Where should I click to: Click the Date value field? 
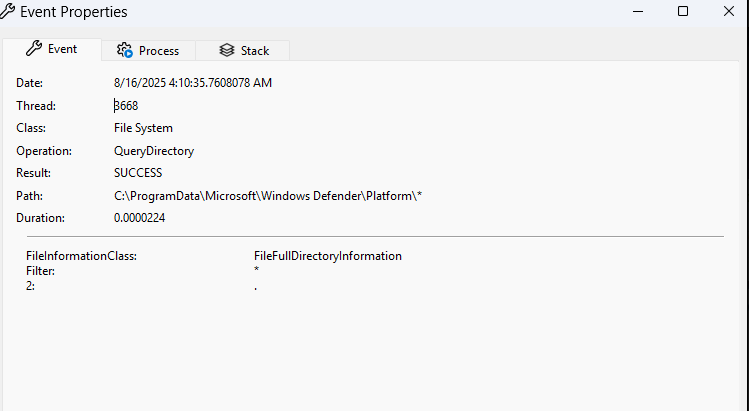pyautogui.click(x=192, y=83)
